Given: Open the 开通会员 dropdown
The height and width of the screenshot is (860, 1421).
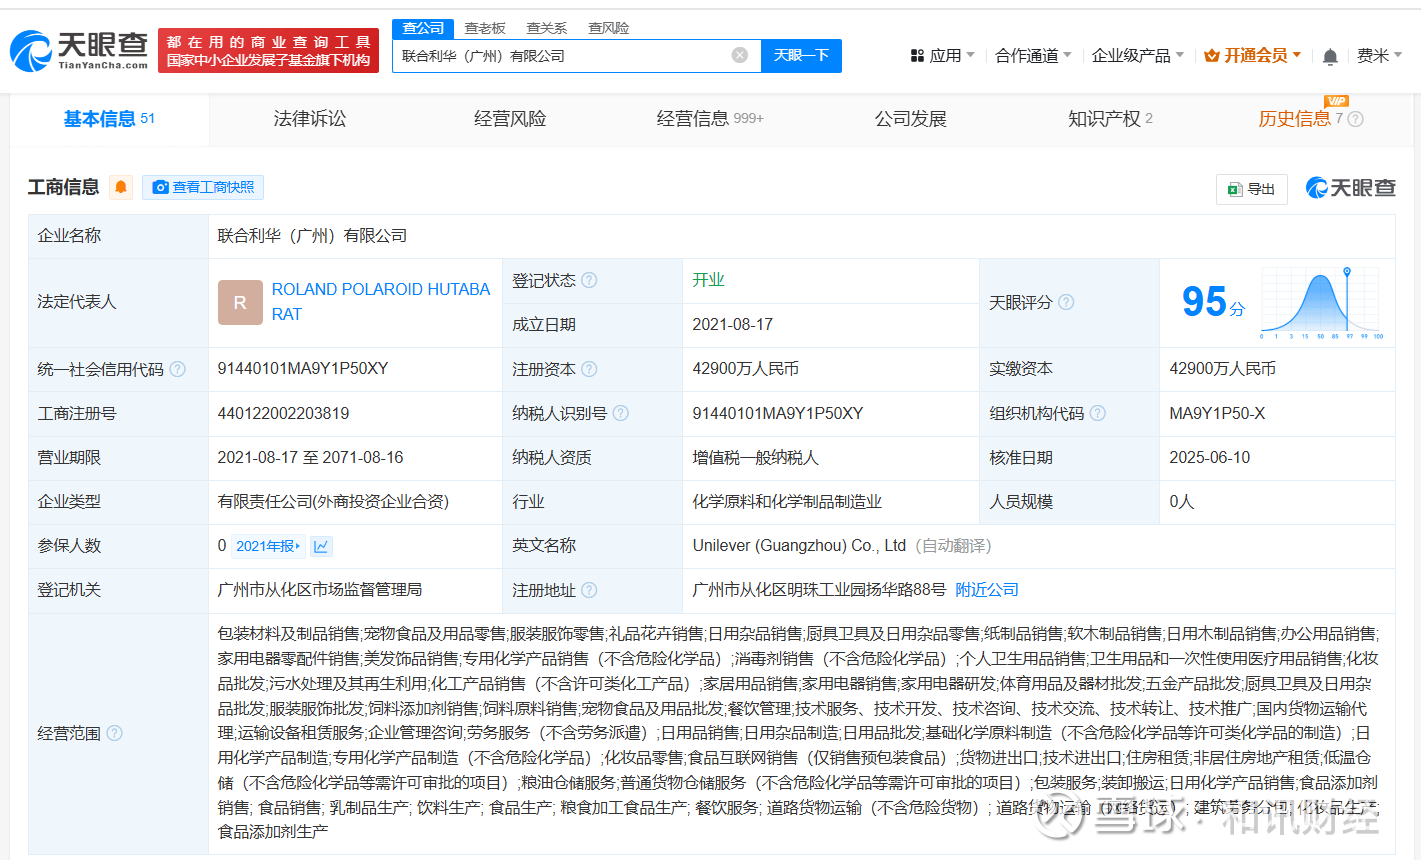Looking at the screenshot, I should click(x=1252, y=56).
